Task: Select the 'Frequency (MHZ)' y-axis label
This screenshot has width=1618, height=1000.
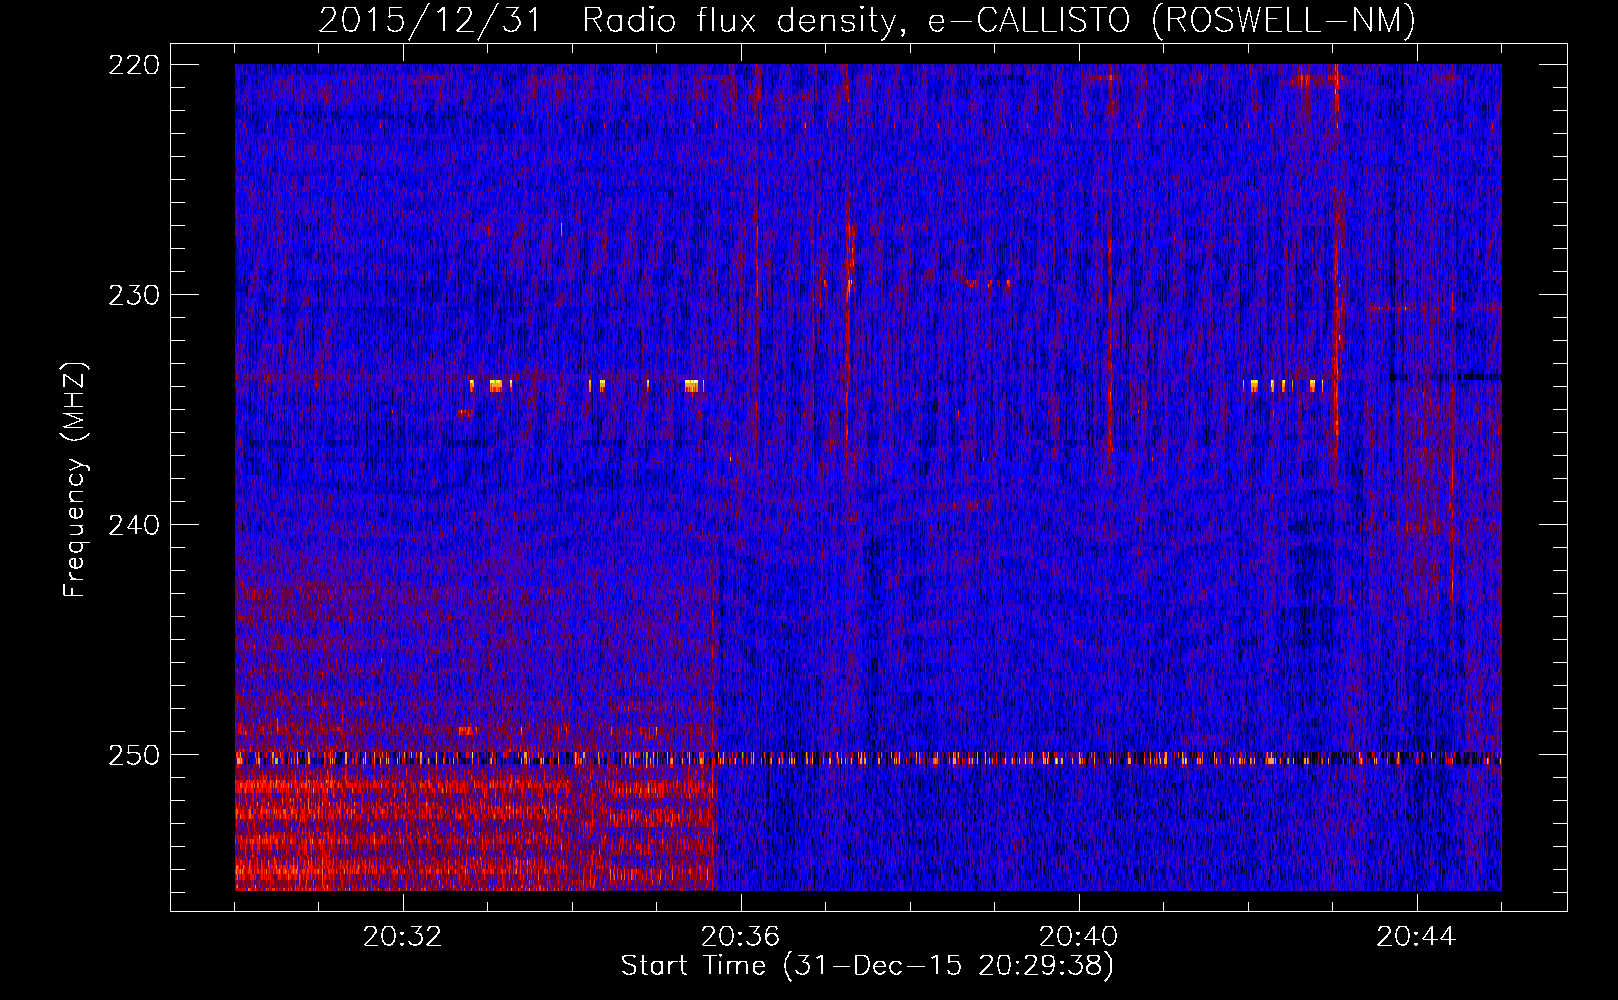Action: 76,479
